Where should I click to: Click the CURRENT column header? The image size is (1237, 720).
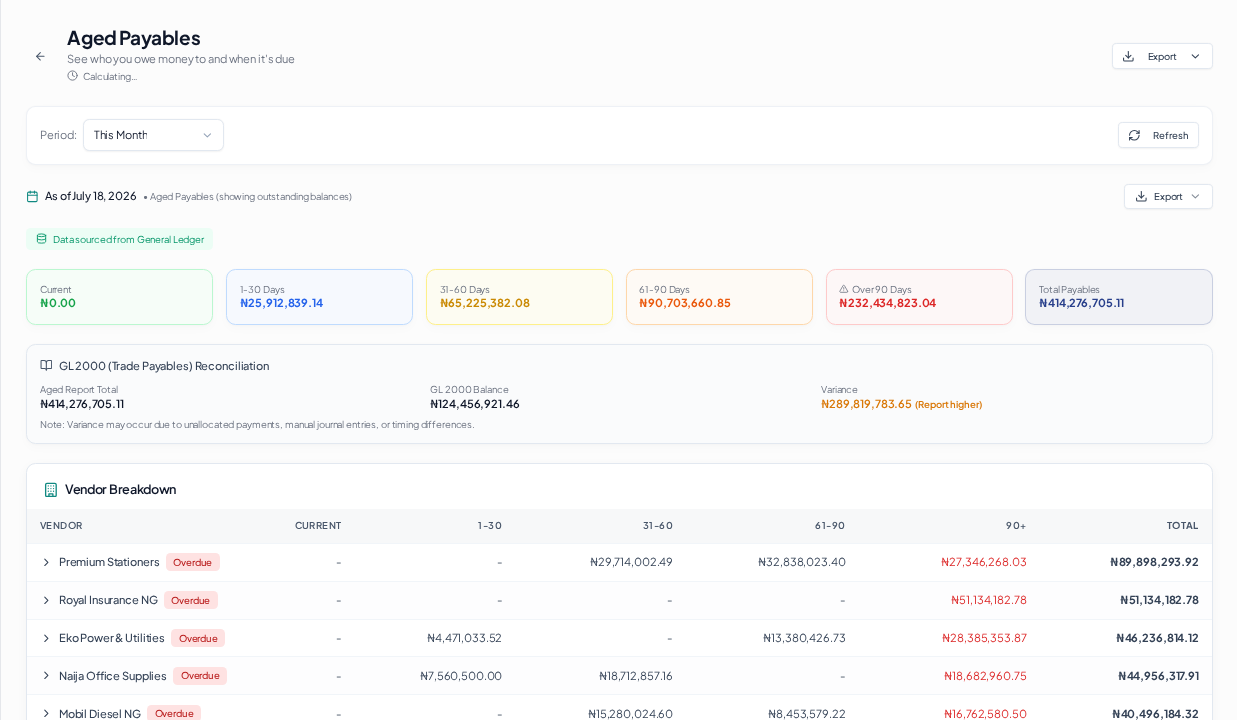click(318, 526)
